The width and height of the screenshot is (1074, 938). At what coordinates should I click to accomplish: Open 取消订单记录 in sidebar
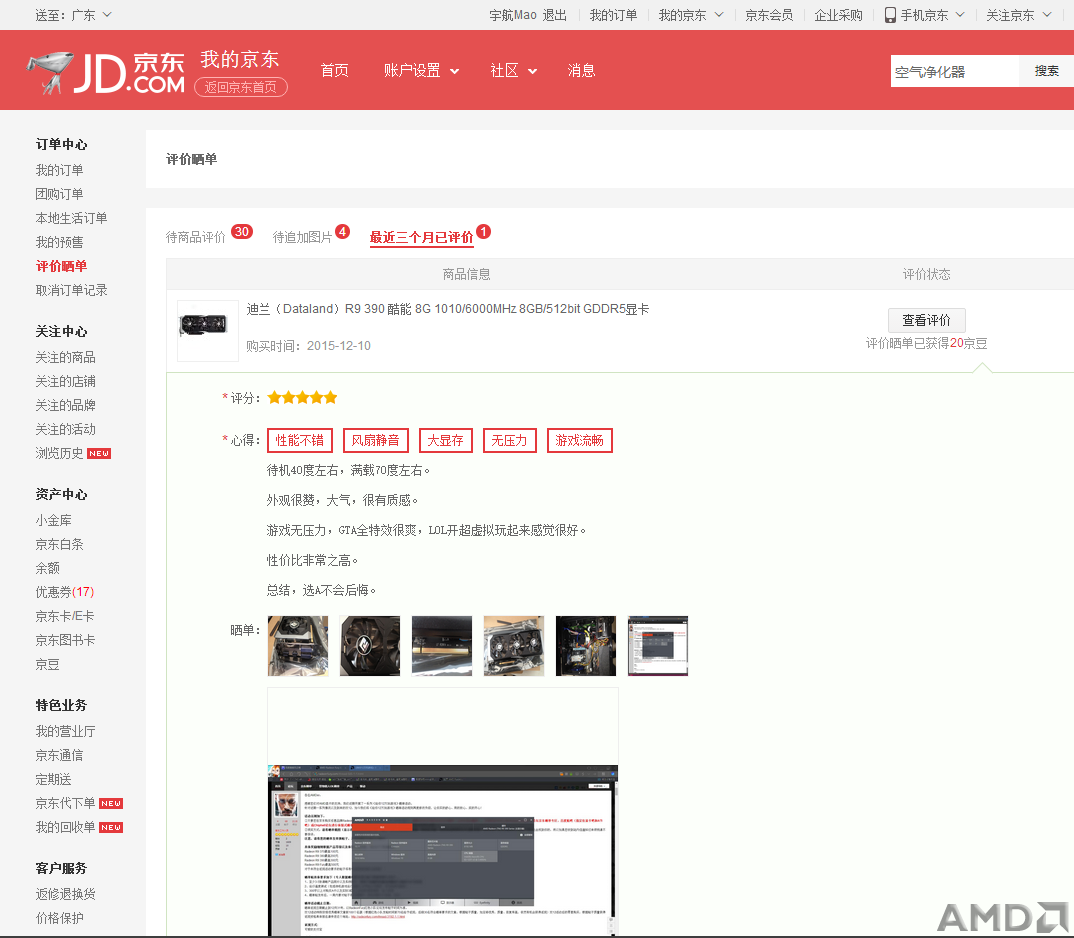click(71, 290)
